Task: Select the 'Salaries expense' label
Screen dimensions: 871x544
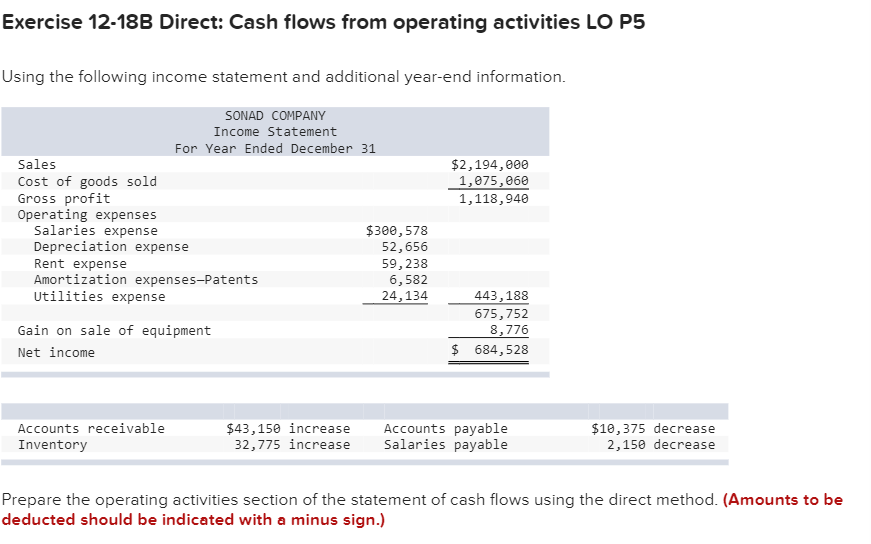Action: click(x=96, y=231)
